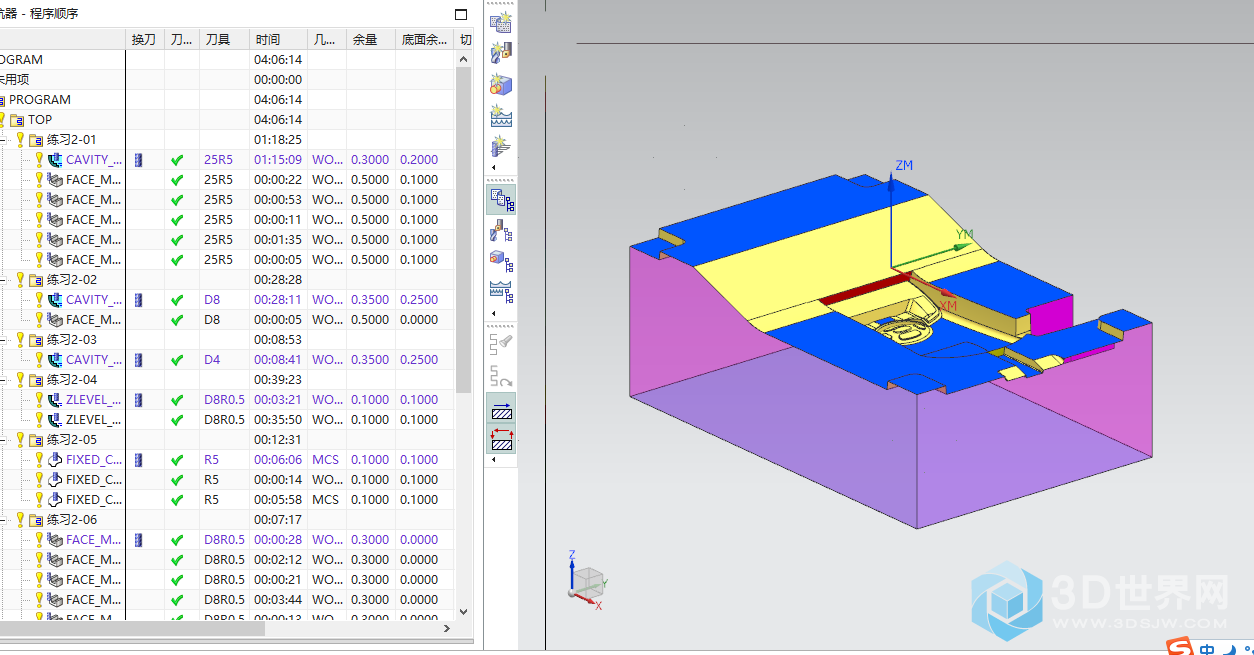Switch to Machining Method View
This screenshot has width=1254, height=655.
tap(501, 292)
